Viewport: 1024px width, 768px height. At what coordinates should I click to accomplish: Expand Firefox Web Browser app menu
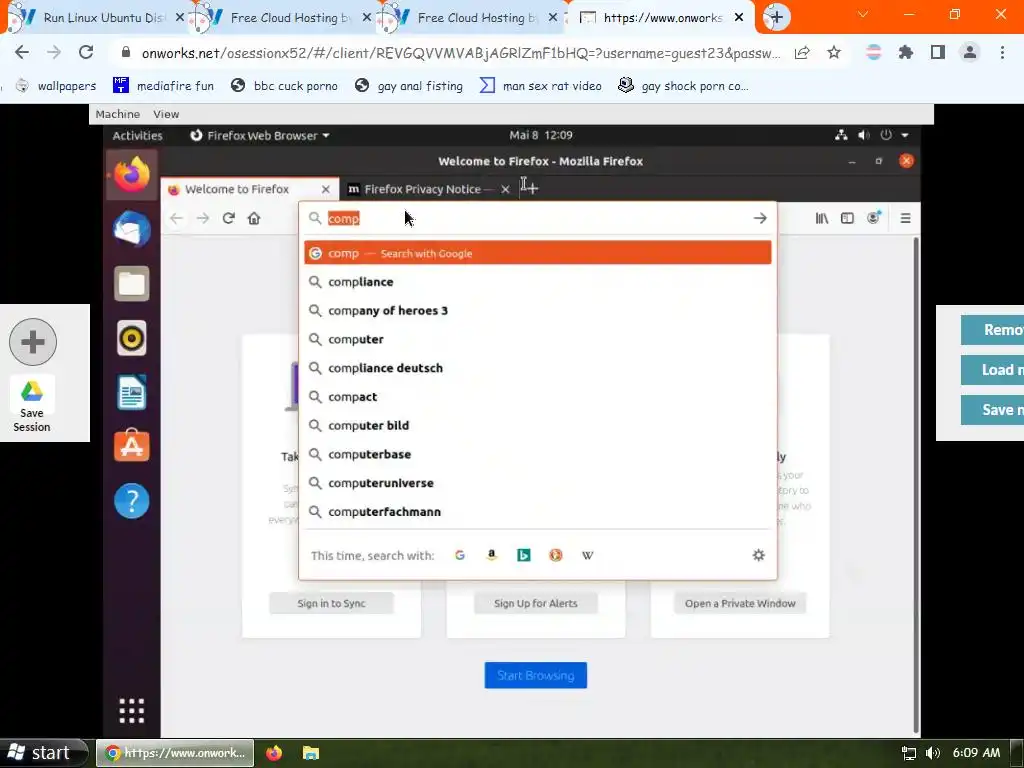pos(259,135)
